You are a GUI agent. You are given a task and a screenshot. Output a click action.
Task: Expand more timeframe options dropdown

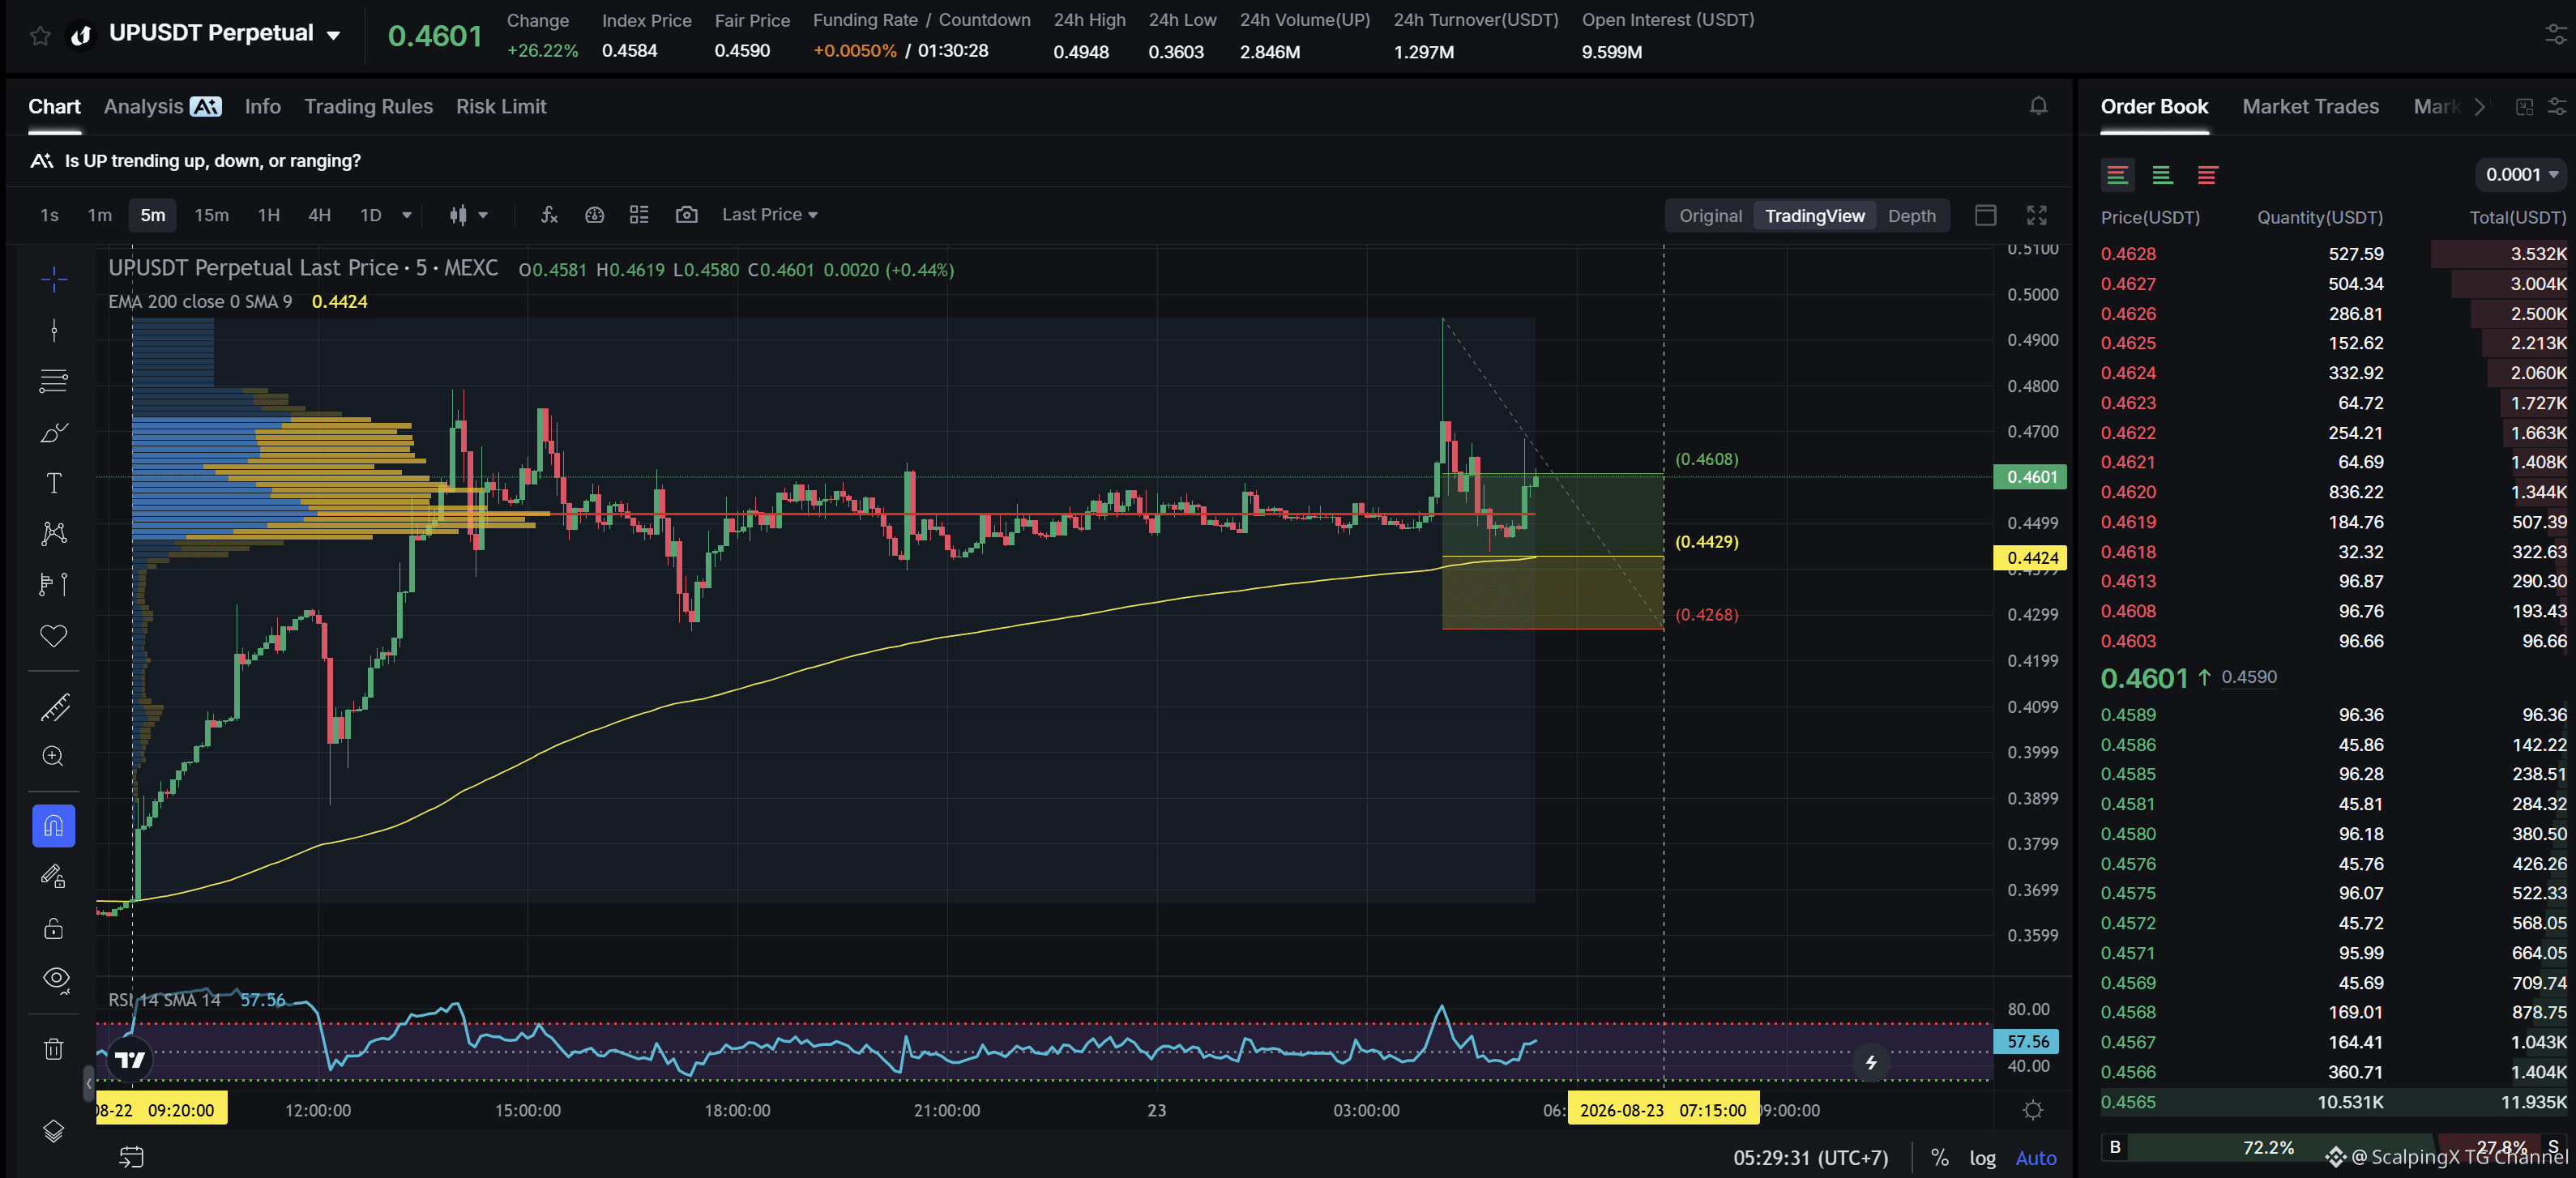(407, 215)
